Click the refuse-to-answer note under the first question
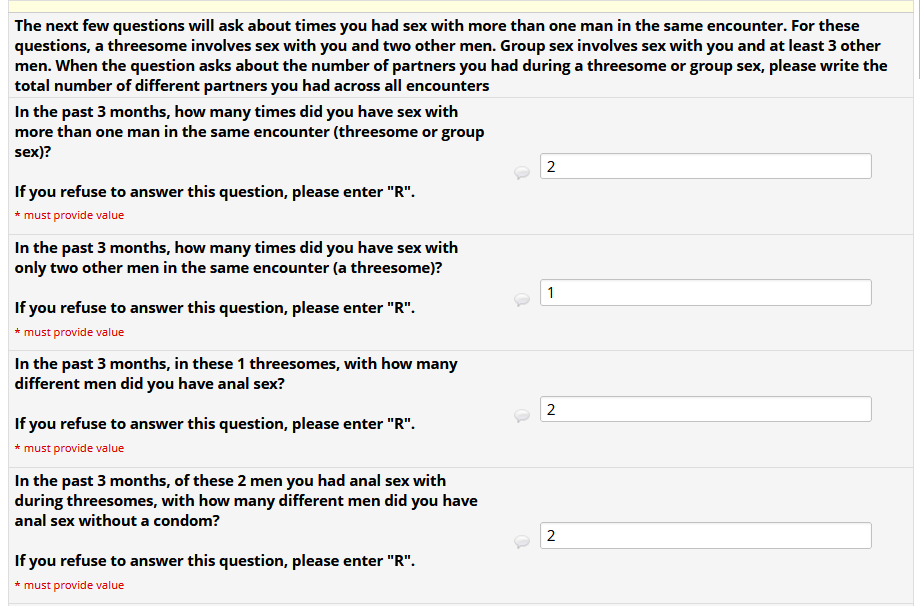Viewport: 920px width, 606px height. click(214, 192)
